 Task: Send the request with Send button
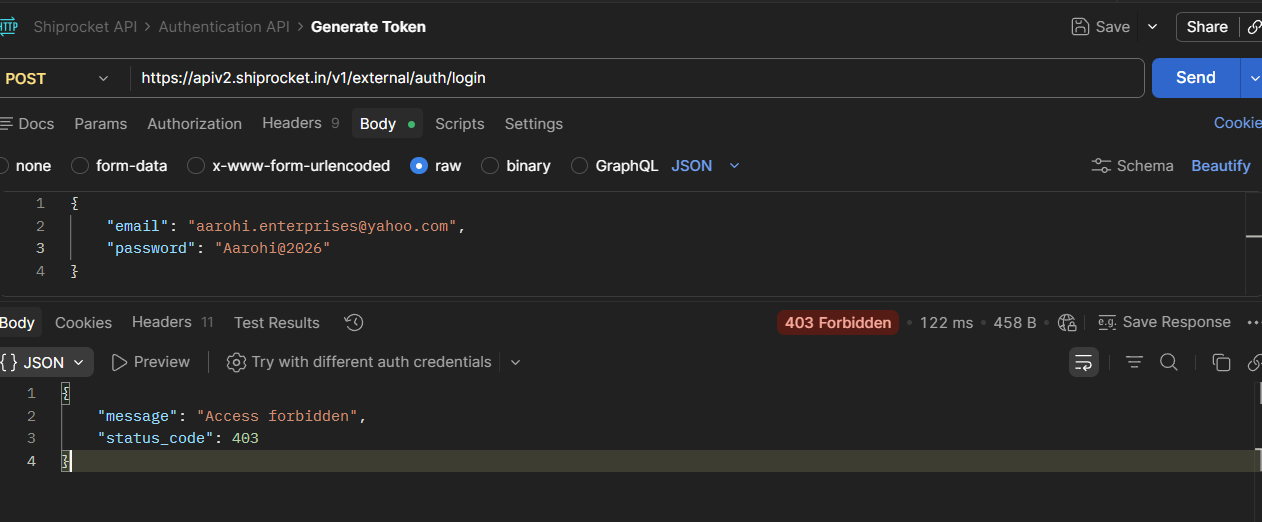pyautogui.click(x=1196, y=78)
